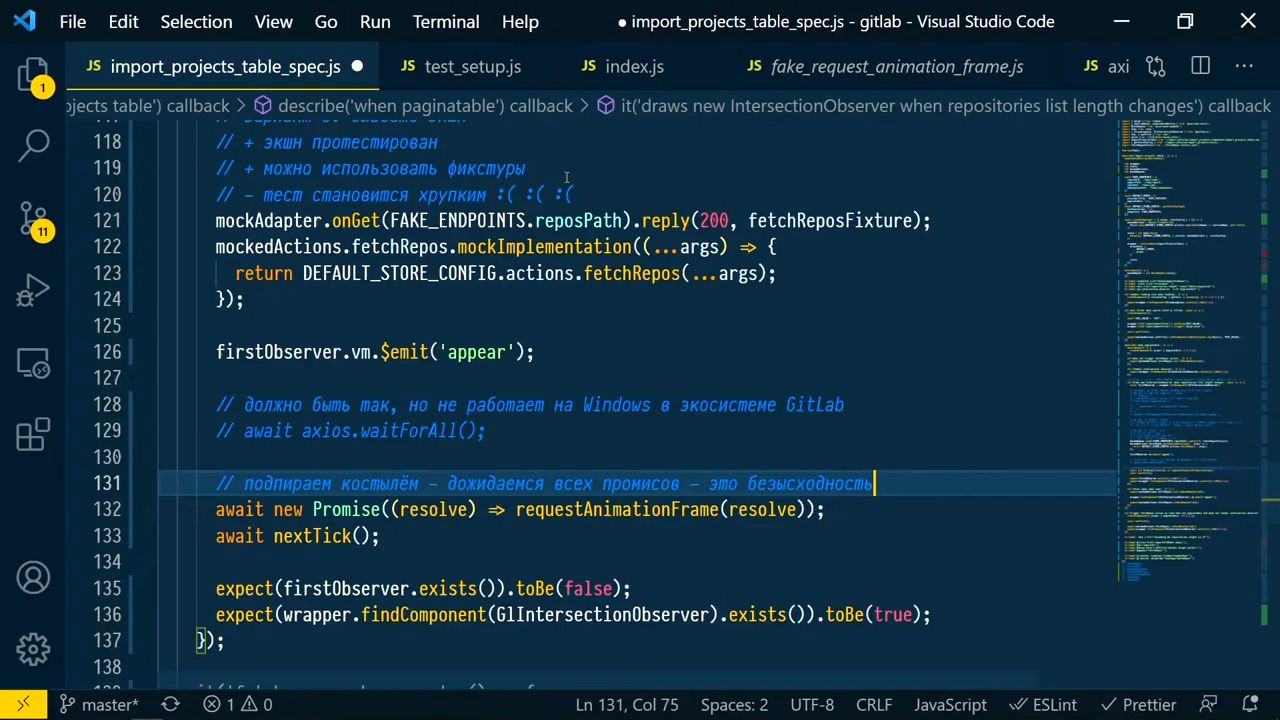Click the Manage gear icon
Image resolution: width=1280 pixels, height=720 pixels.
[33, 649]
